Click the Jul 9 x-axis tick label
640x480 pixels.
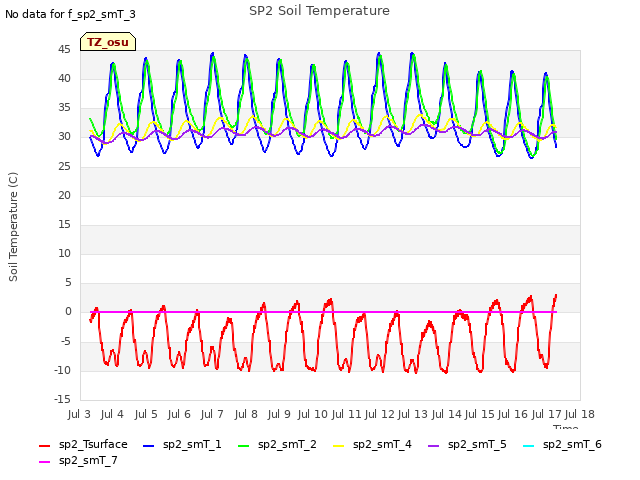point(279,414)
